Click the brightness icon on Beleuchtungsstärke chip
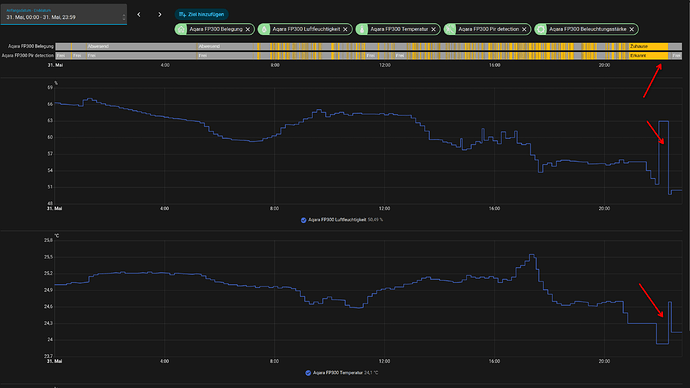Image resolution: width=690 pixels, height=388 pixels. pyautogui.click(x=541, y=29)
